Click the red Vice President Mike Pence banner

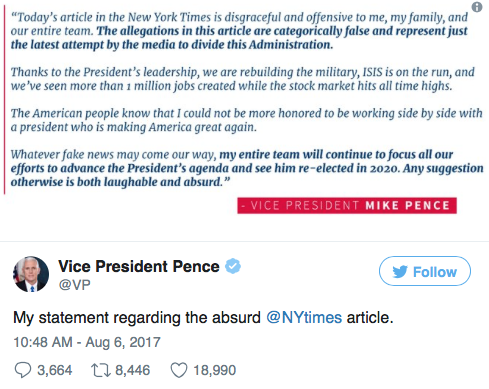(x=347, y=205)
